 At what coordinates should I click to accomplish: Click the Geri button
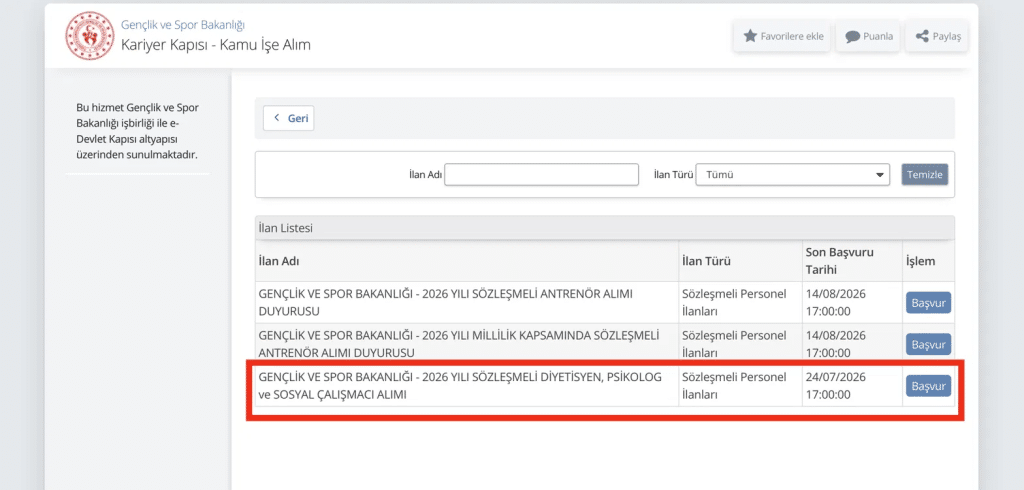tap(289, 118)
